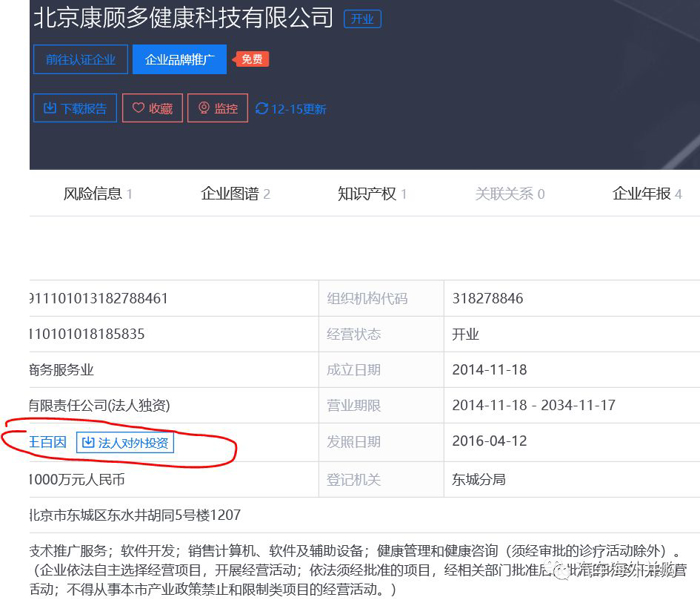The image size is (700, 599).
Task: Click 法人对外投资 button
Action: (x=125, y=443)
